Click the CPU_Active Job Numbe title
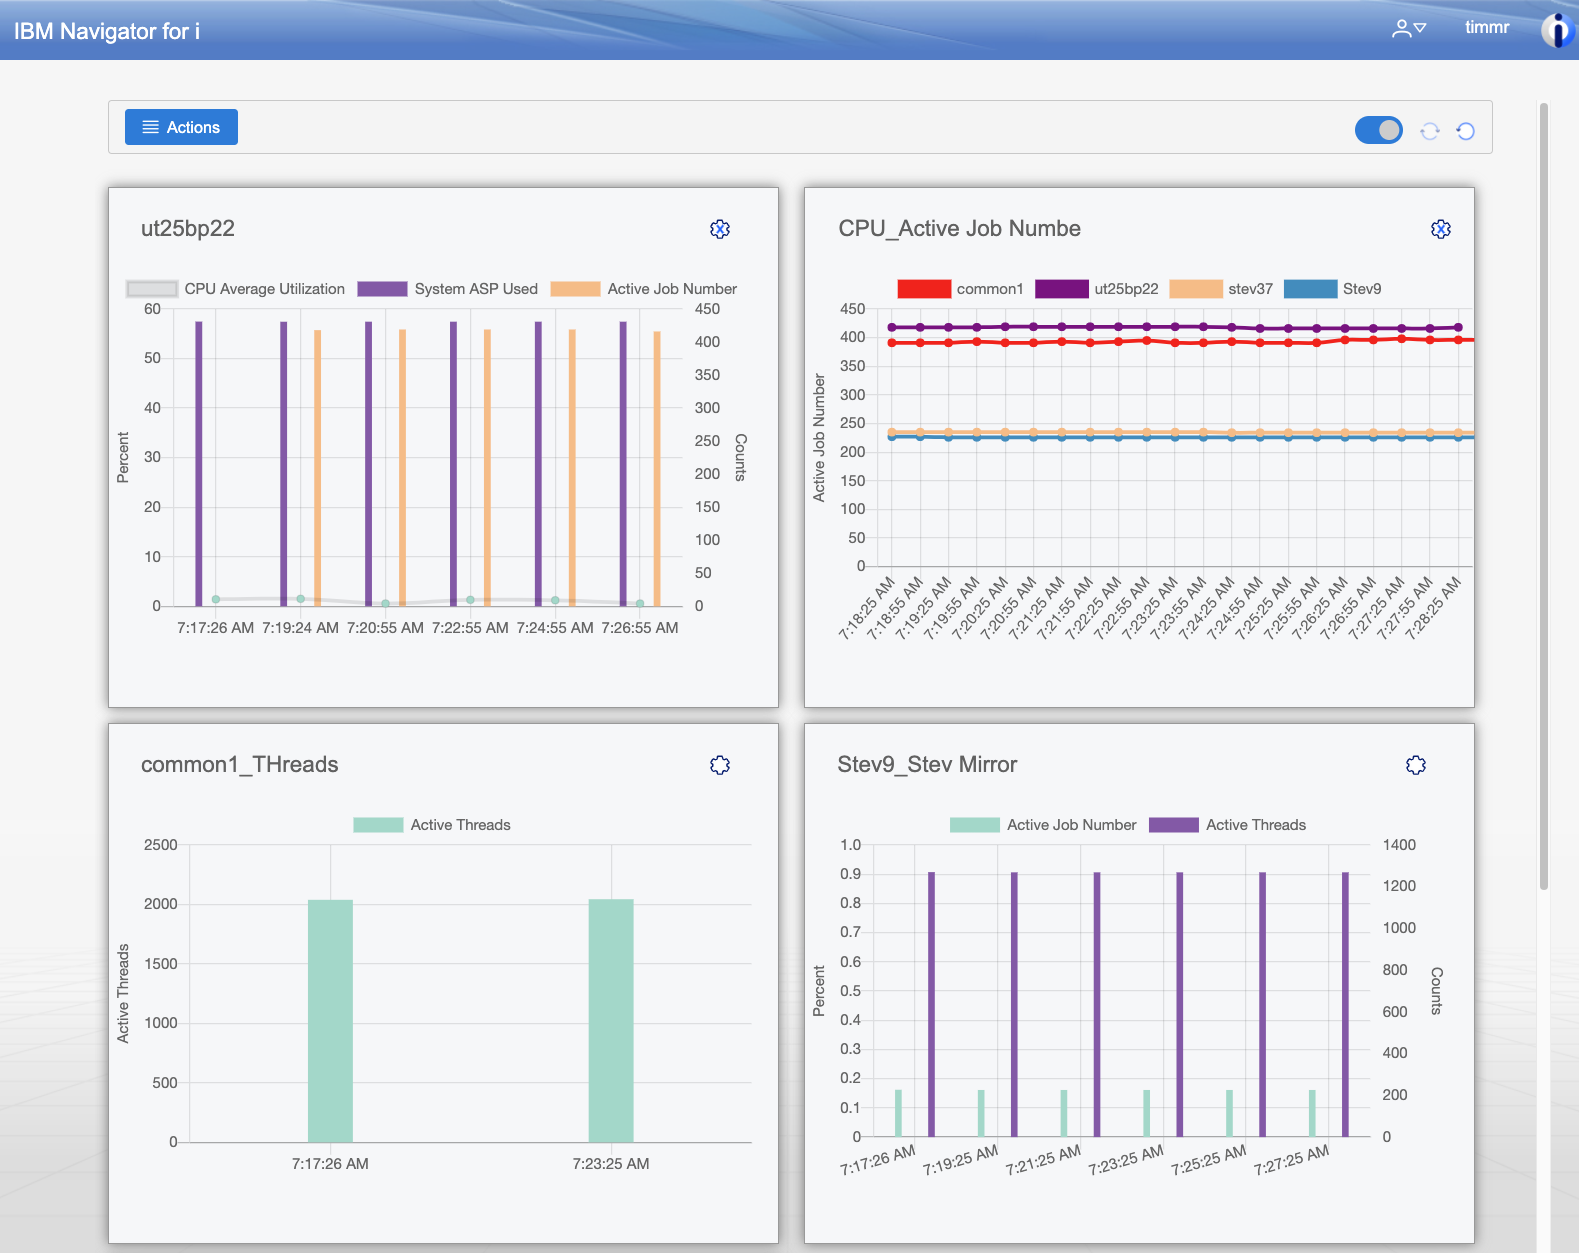This screenshot has height=1253, width=1579. click(960, 228)
